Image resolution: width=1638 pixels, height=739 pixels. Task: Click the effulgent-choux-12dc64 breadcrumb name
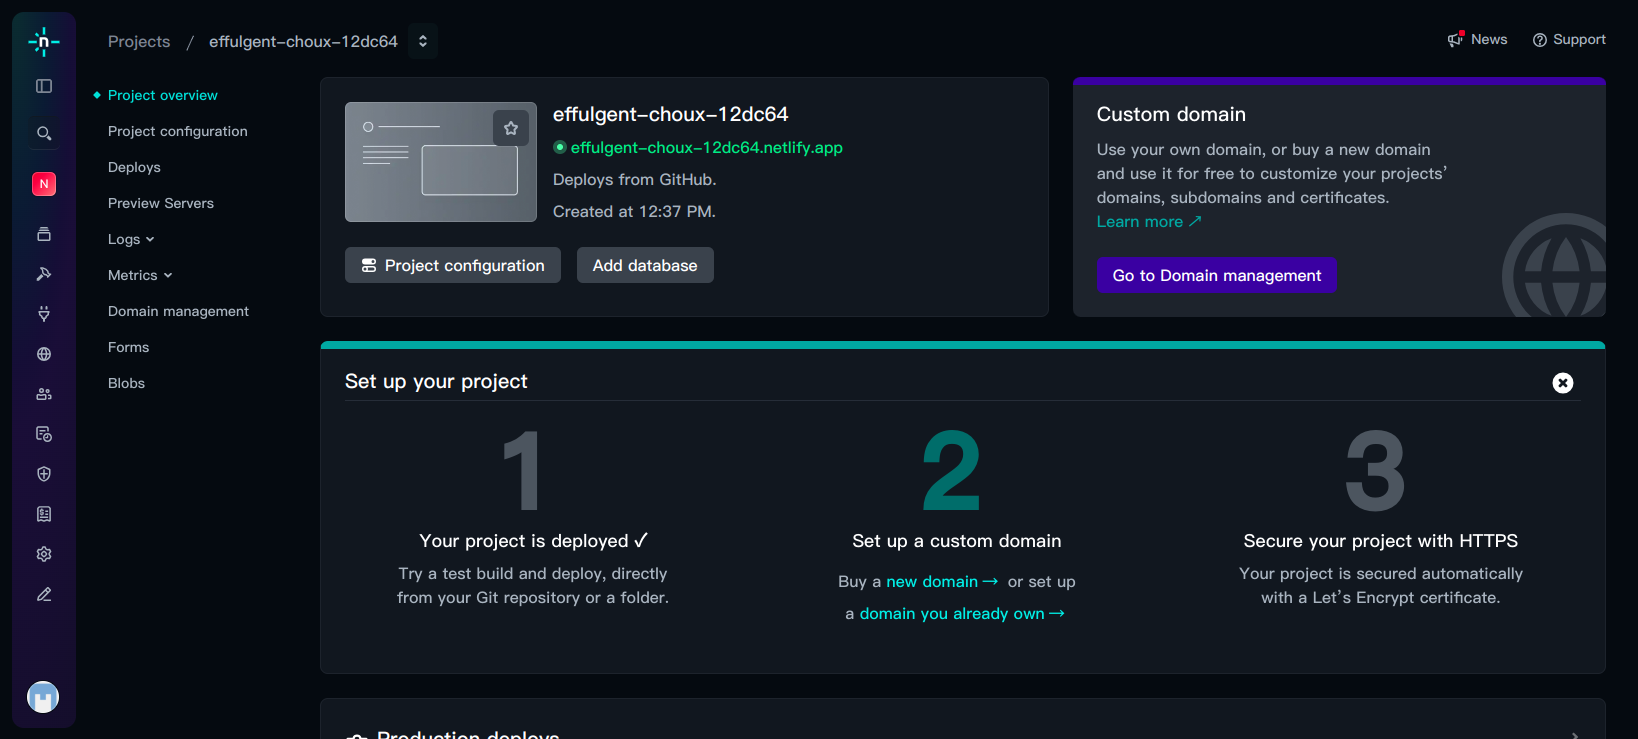pyautogui.click(x=303, y=41)
